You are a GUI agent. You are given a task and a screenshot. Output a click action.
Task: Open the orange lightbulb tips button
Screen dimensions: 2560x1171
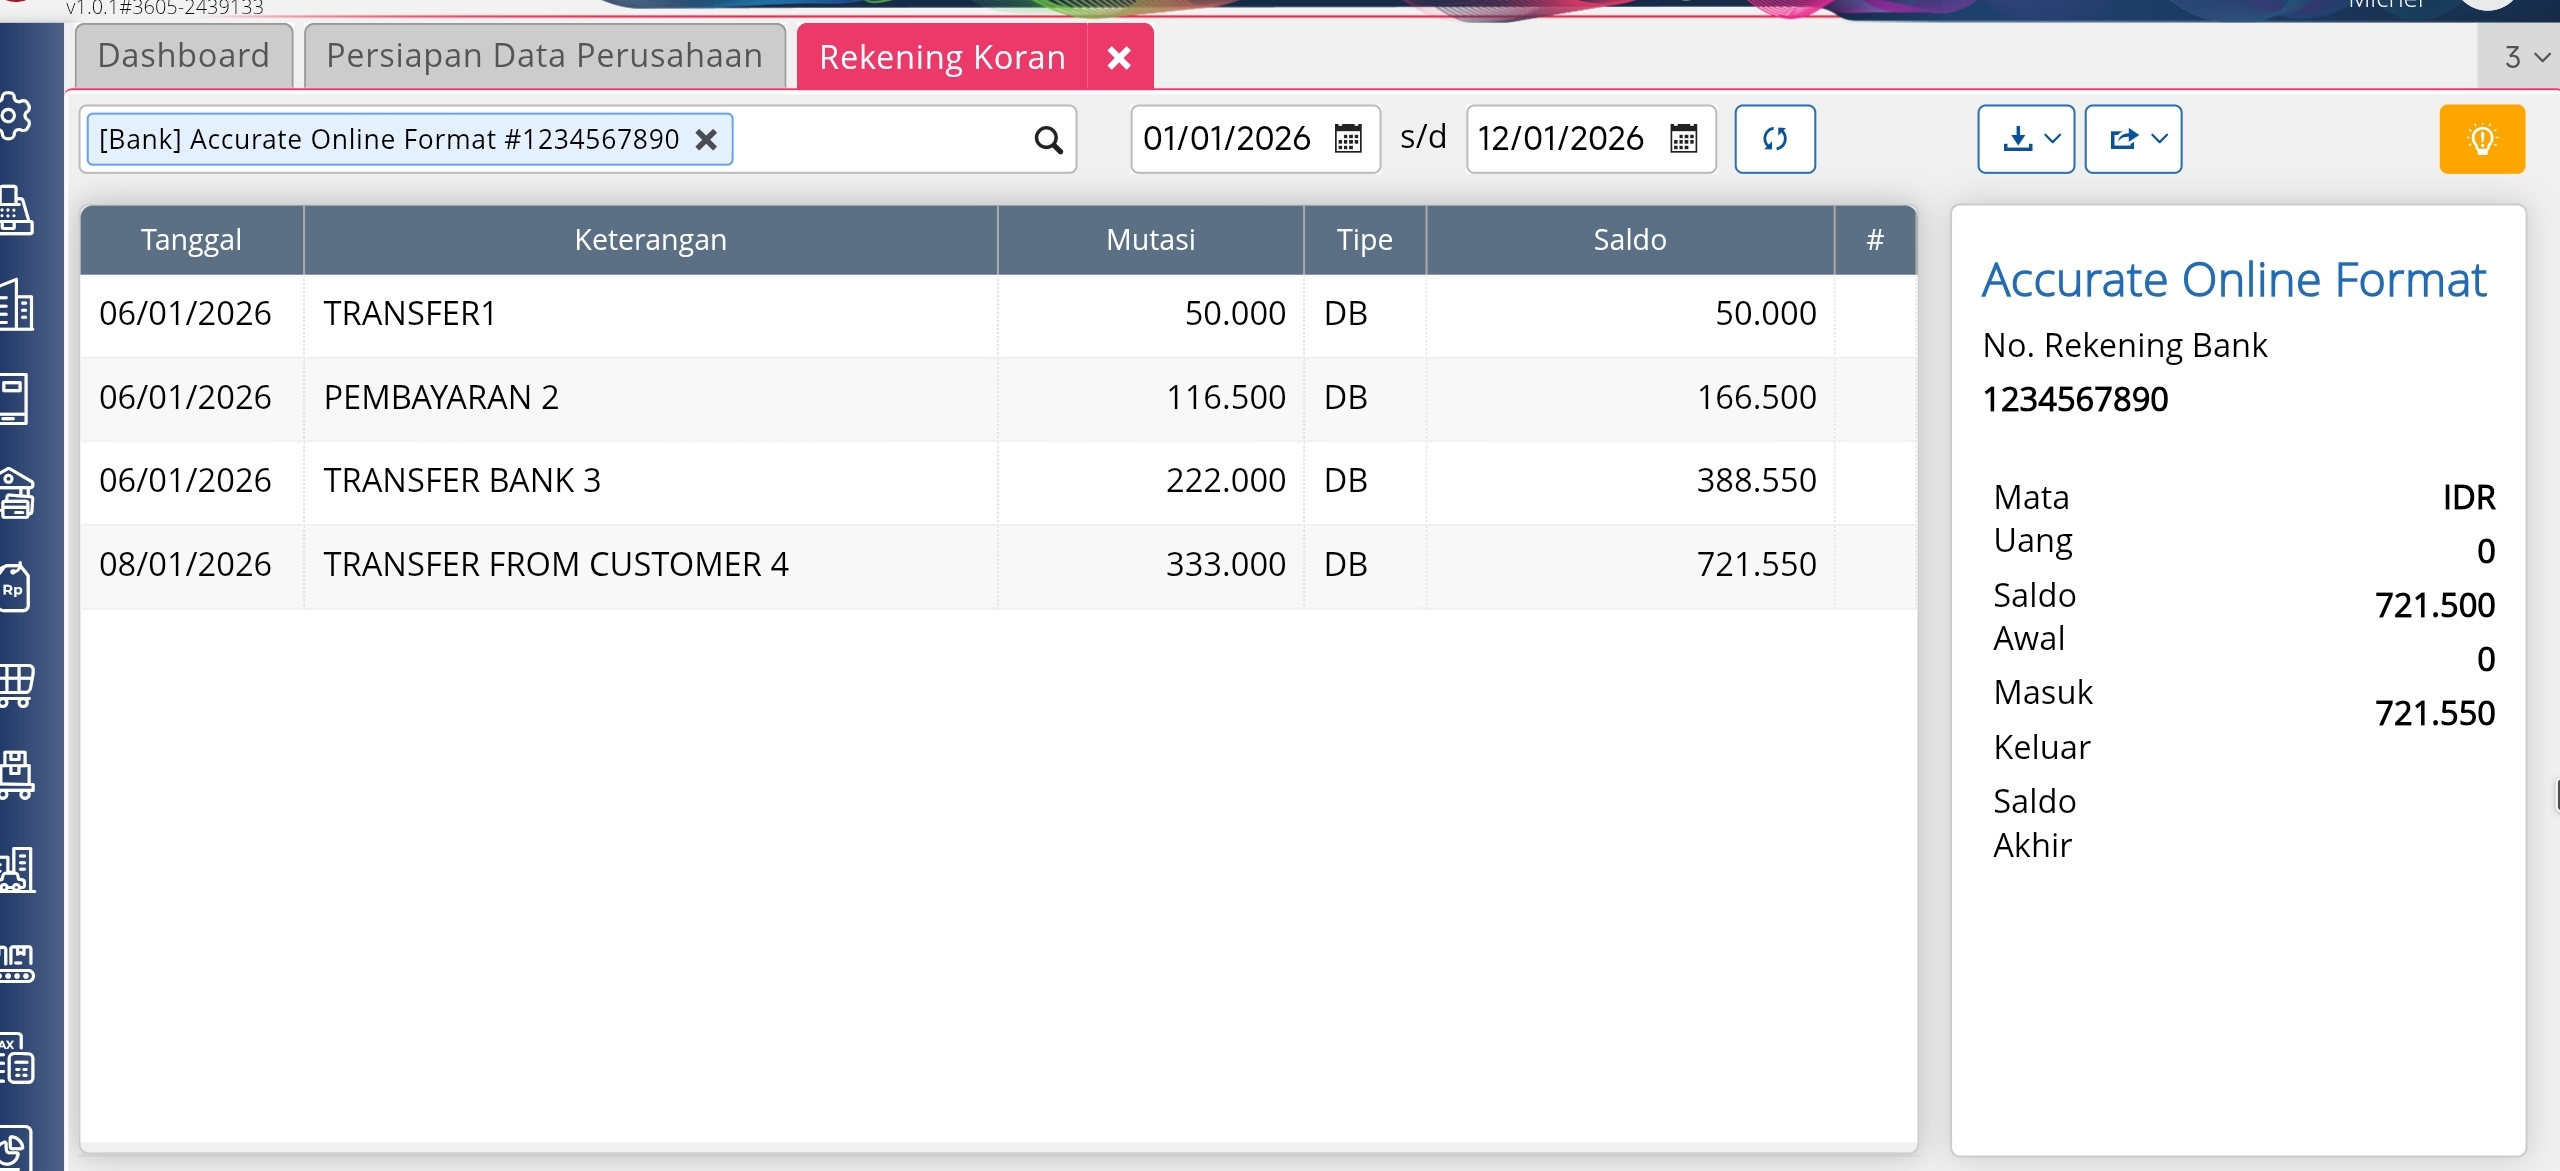click(x=2481, y=139)
